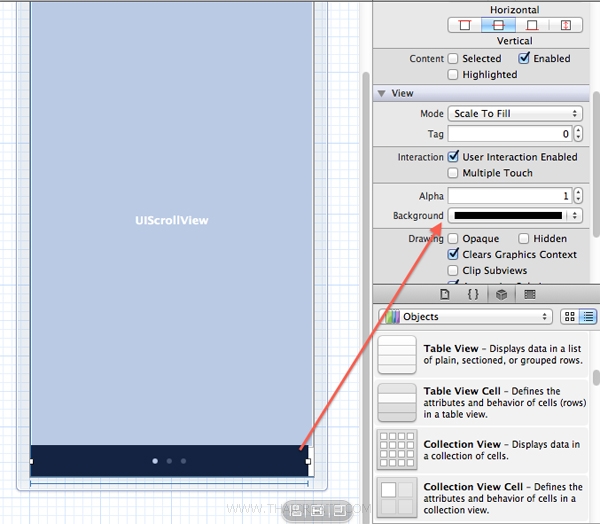Select the Collection View object icon
The image size is (600, 524).
pos(397,450)
